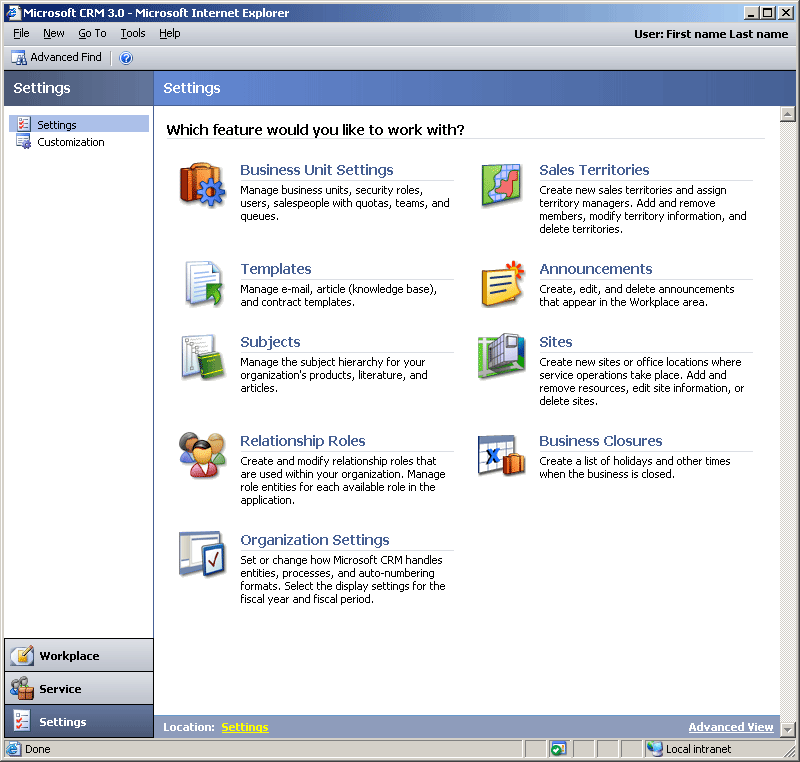Viewport: 800px width, 762px height.
Task: Open the Sites link
Action: point(556,342)
